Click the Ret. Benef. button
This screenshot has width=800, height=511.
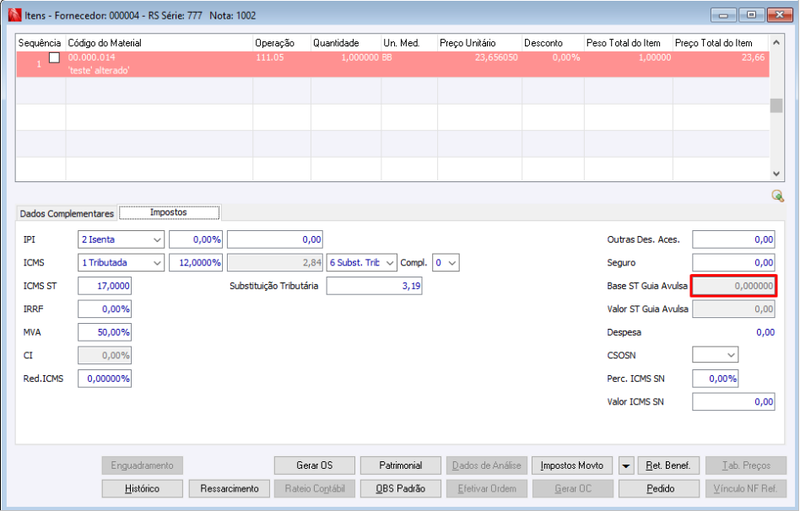[668, 465]
